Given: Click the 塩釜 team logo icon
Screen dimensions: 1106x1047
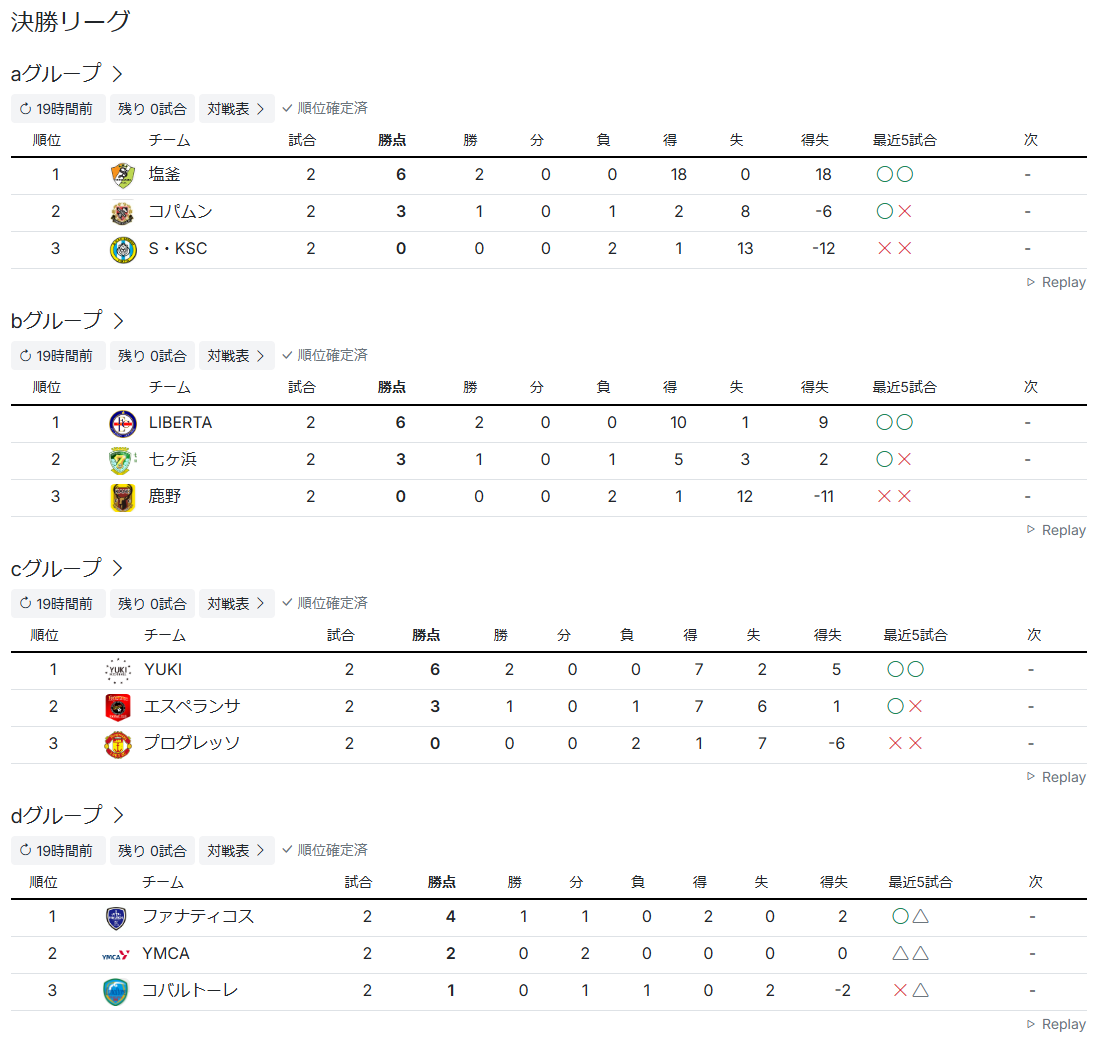Looking at the screenshot, I should click(x=122, y=175).
